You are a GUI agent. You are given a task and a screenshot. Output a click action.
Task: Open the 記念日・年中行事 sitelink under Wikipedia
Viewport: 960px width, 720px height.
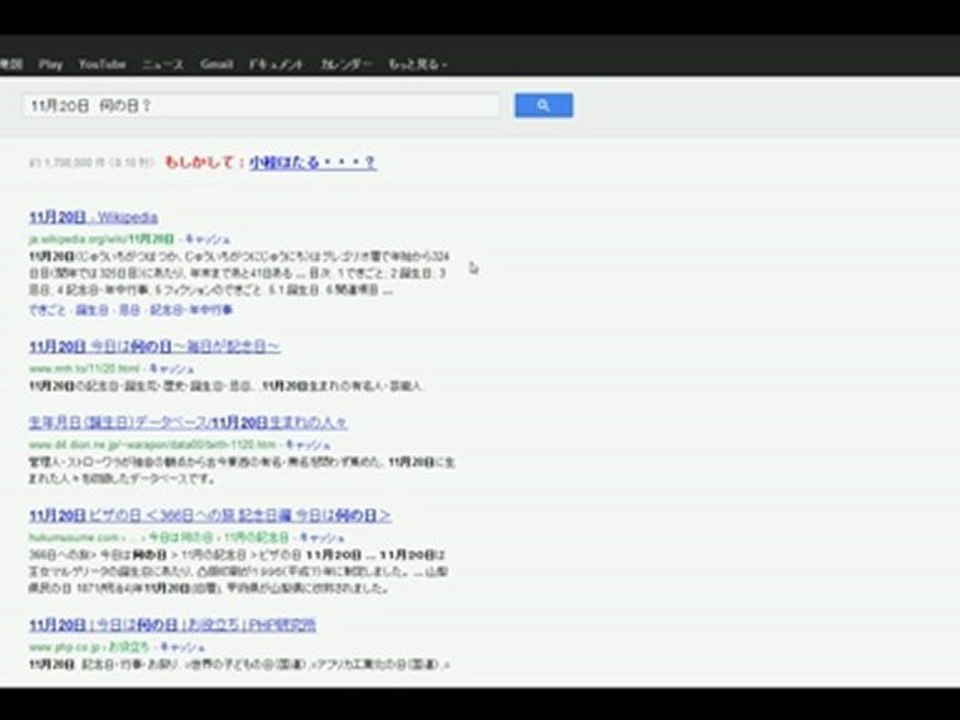tap(192, 310)
